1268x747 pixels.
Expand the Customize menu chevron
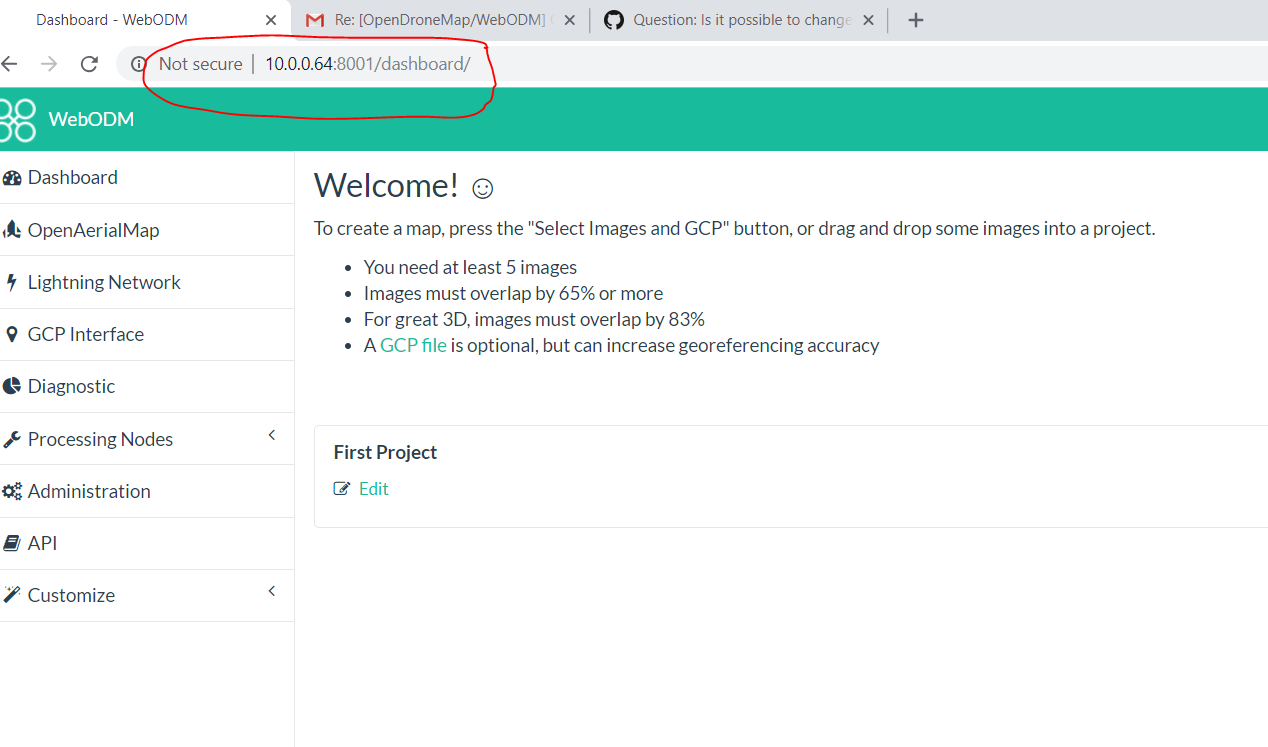point(271,591)
